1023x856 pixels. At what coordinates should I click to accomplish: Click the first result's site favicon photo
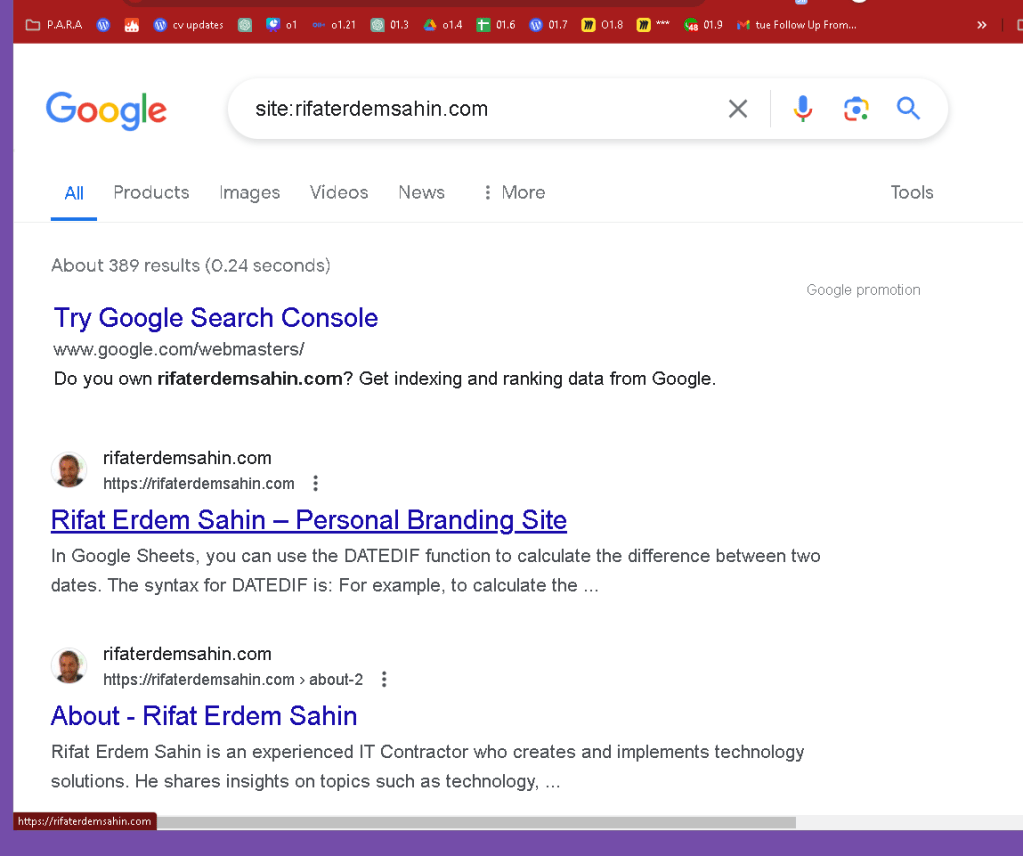coord(69,470)
